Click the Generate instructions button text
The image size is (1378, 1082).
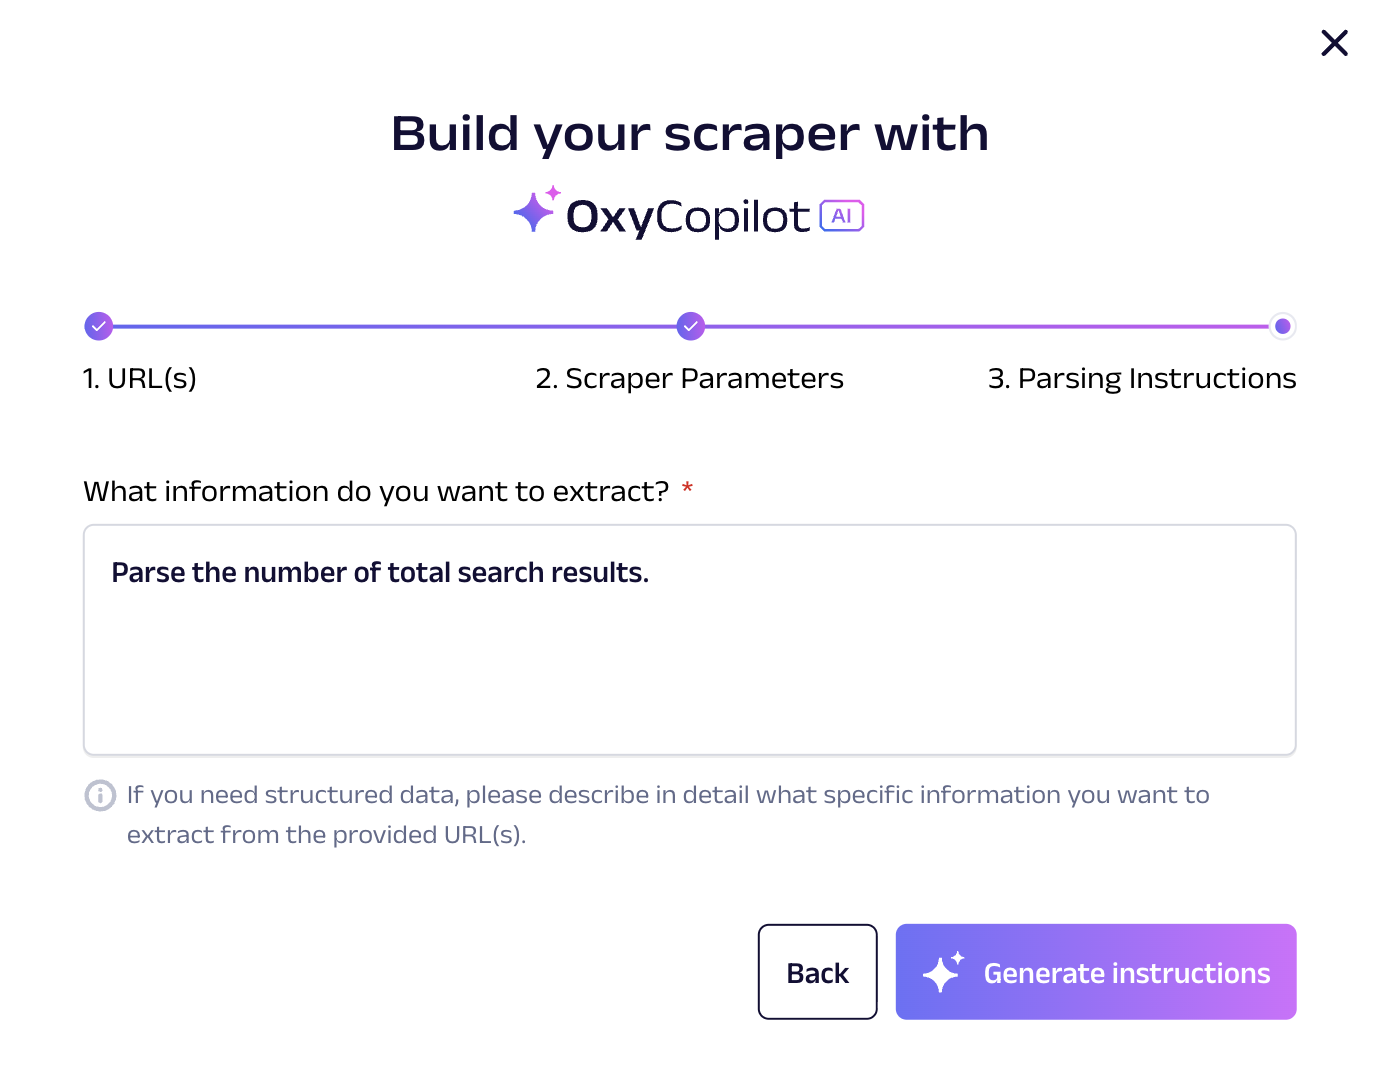click(x=1126, y=973)
